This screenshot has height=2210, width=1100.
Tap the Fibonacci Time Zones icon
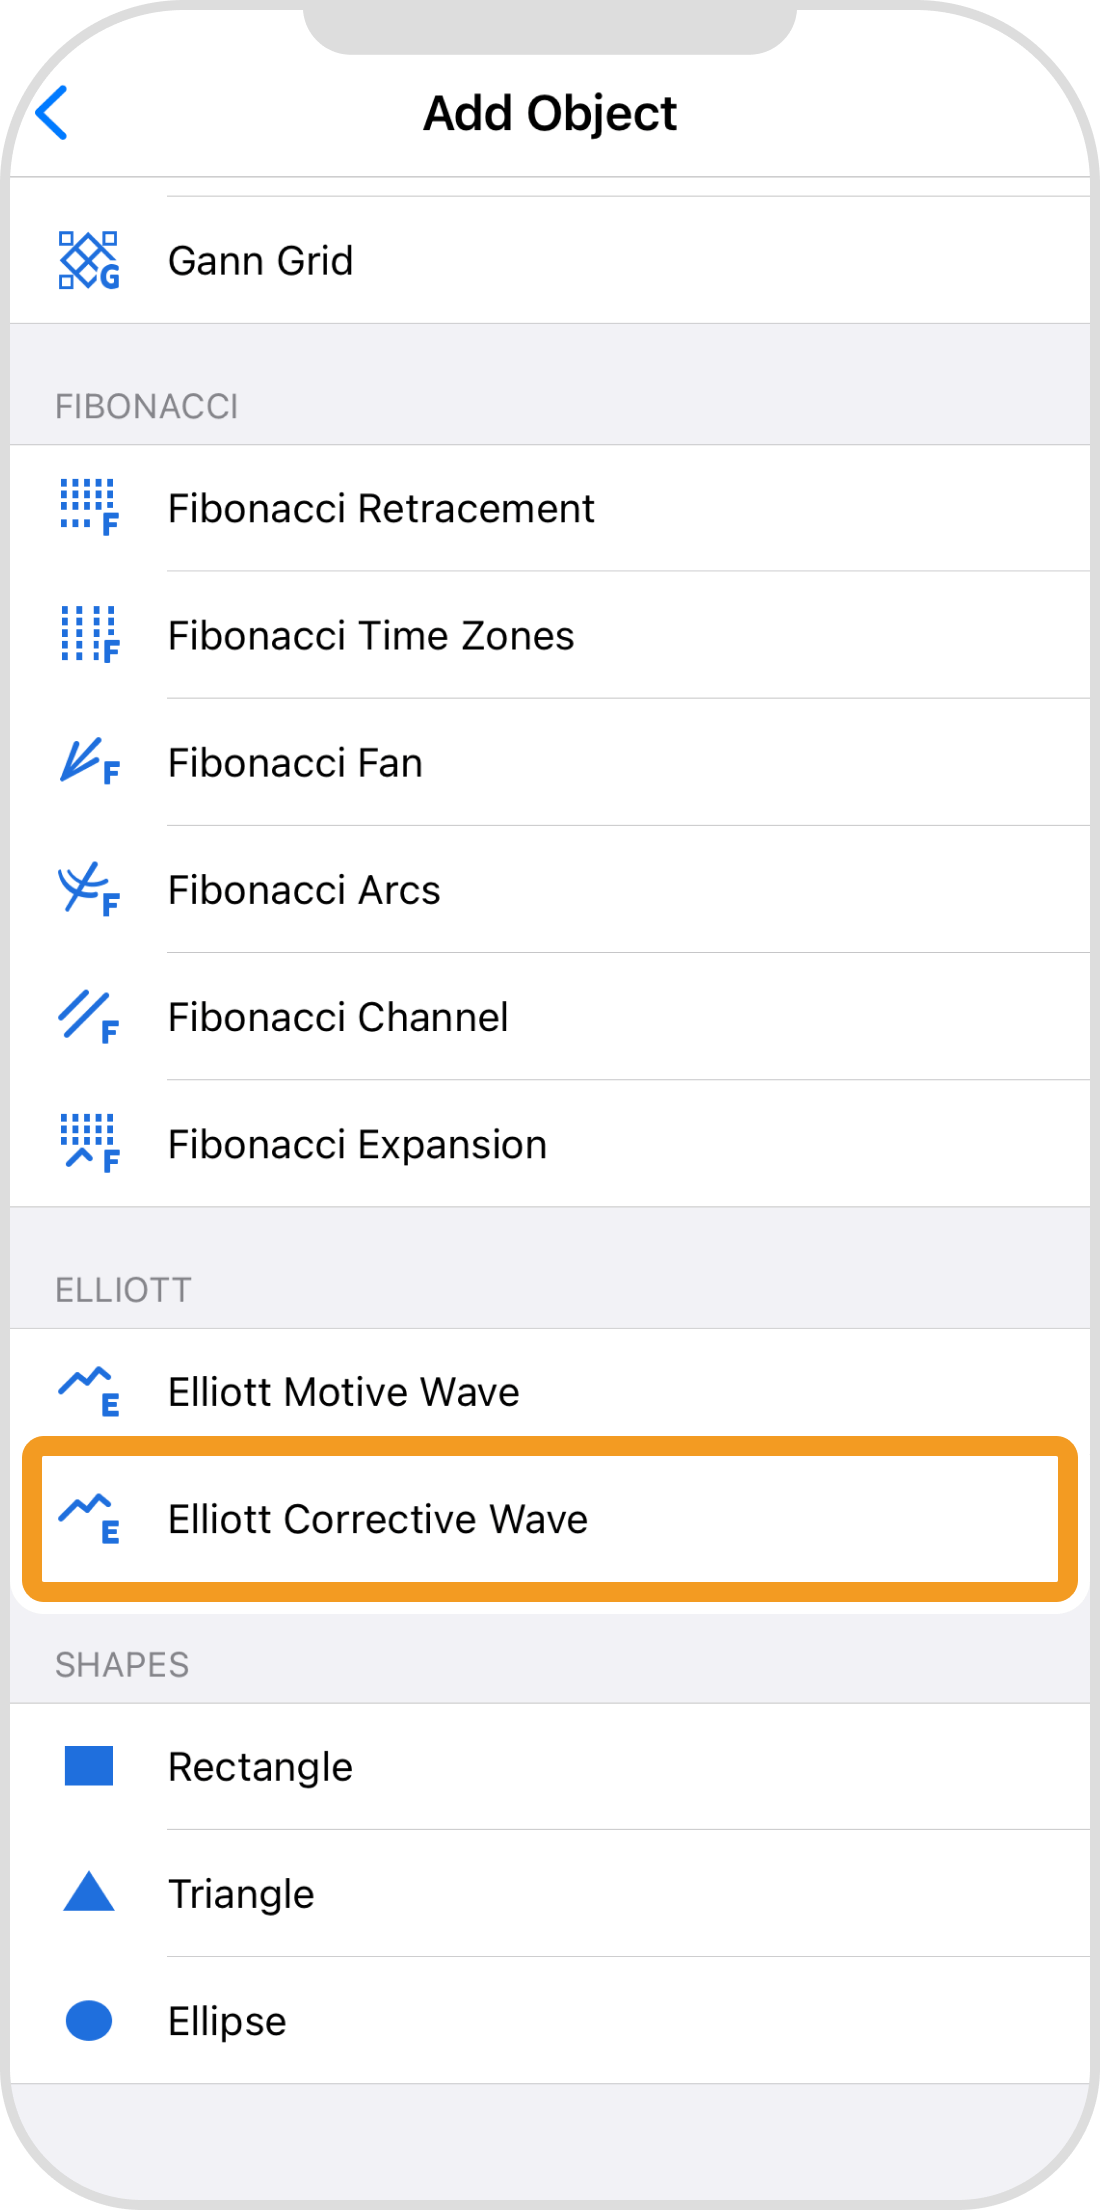click(x=89, y=634)
